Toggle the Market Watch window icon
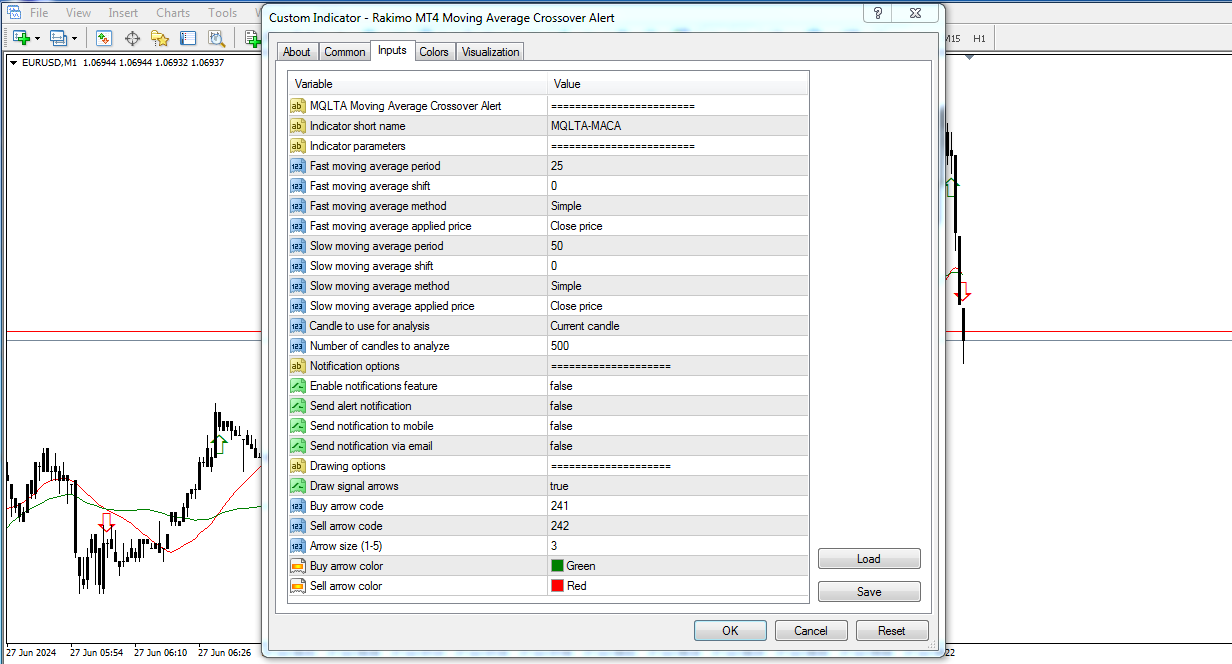Viewport: 1232px width, 664px height. [x=103, y=38]
